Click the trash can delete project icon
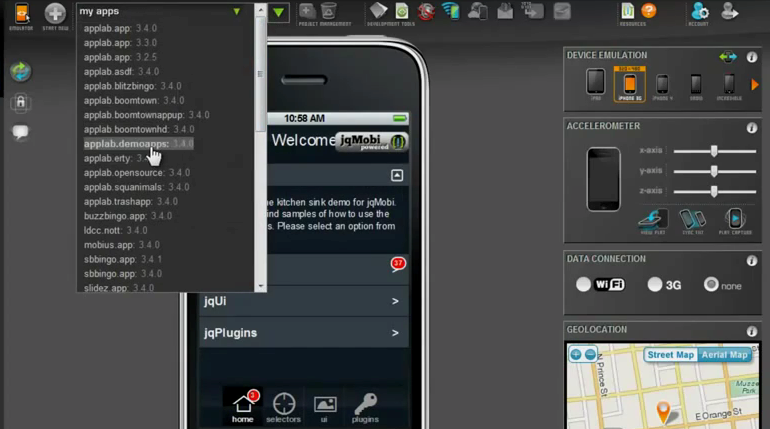This screenshot has height=429, width=770. click(329, 11)
